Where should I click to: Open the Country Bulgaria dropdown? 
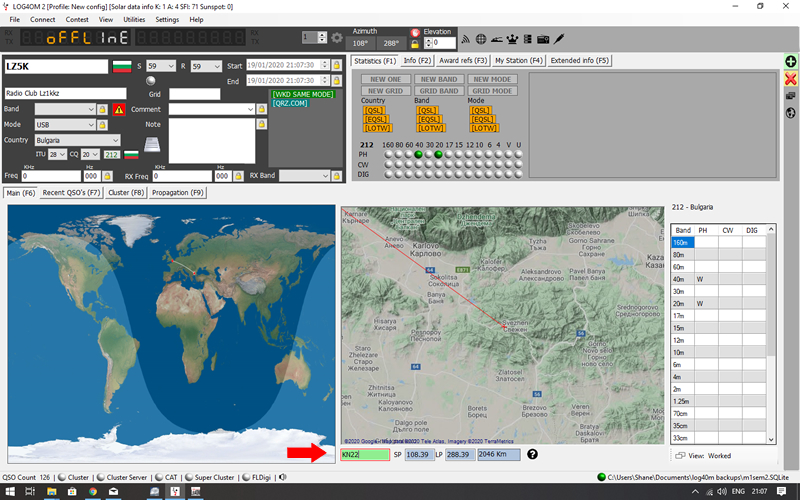115,140
